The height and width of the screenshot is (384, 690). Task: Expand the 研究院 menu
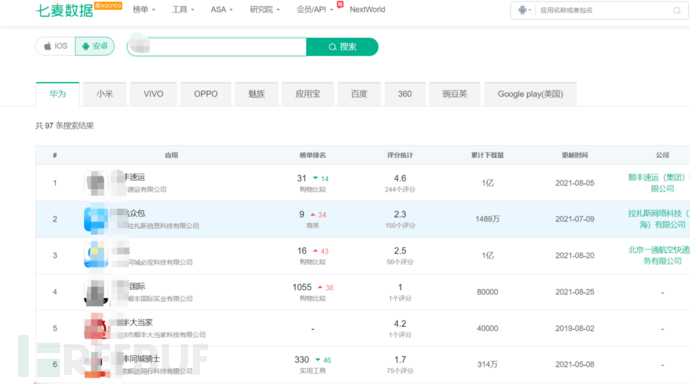[x=264, y=10]
